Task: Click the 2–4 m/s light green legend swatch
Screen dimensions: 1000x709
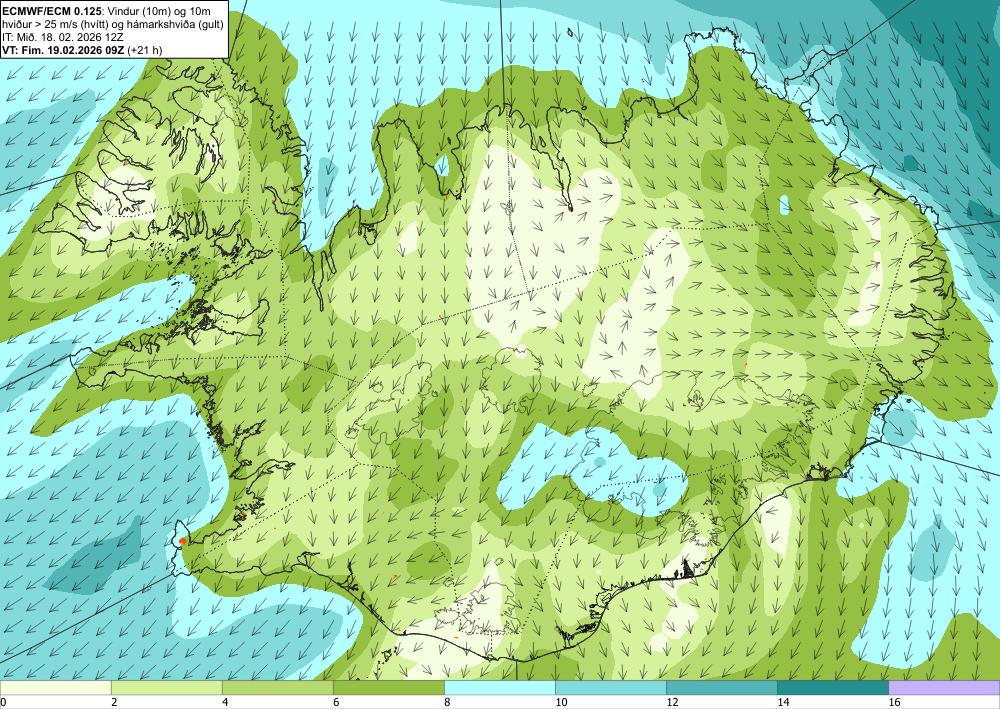Action: click(166, 688)
